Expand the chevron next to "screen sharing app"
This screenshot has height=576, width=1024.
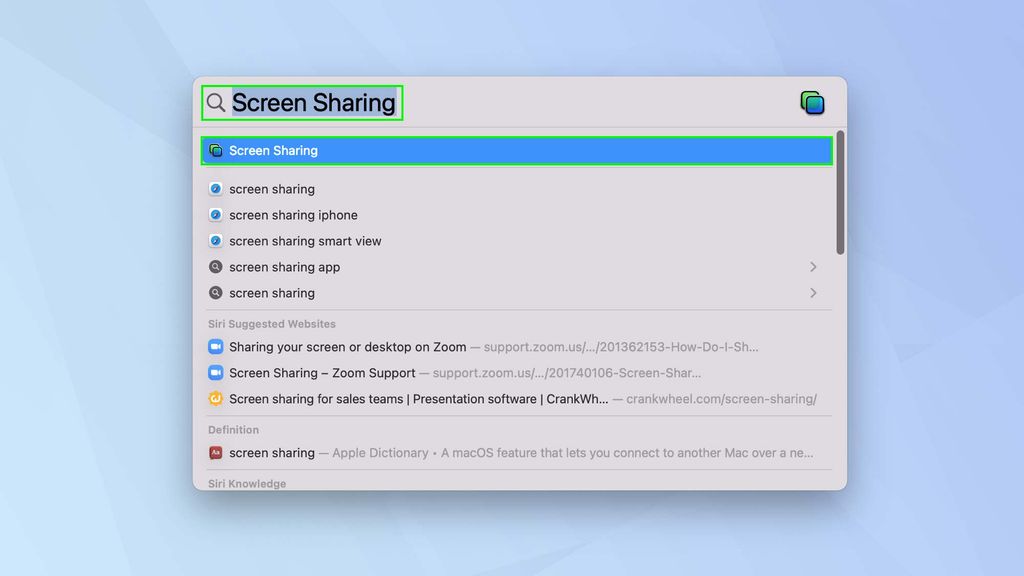(x=813, y=267)
